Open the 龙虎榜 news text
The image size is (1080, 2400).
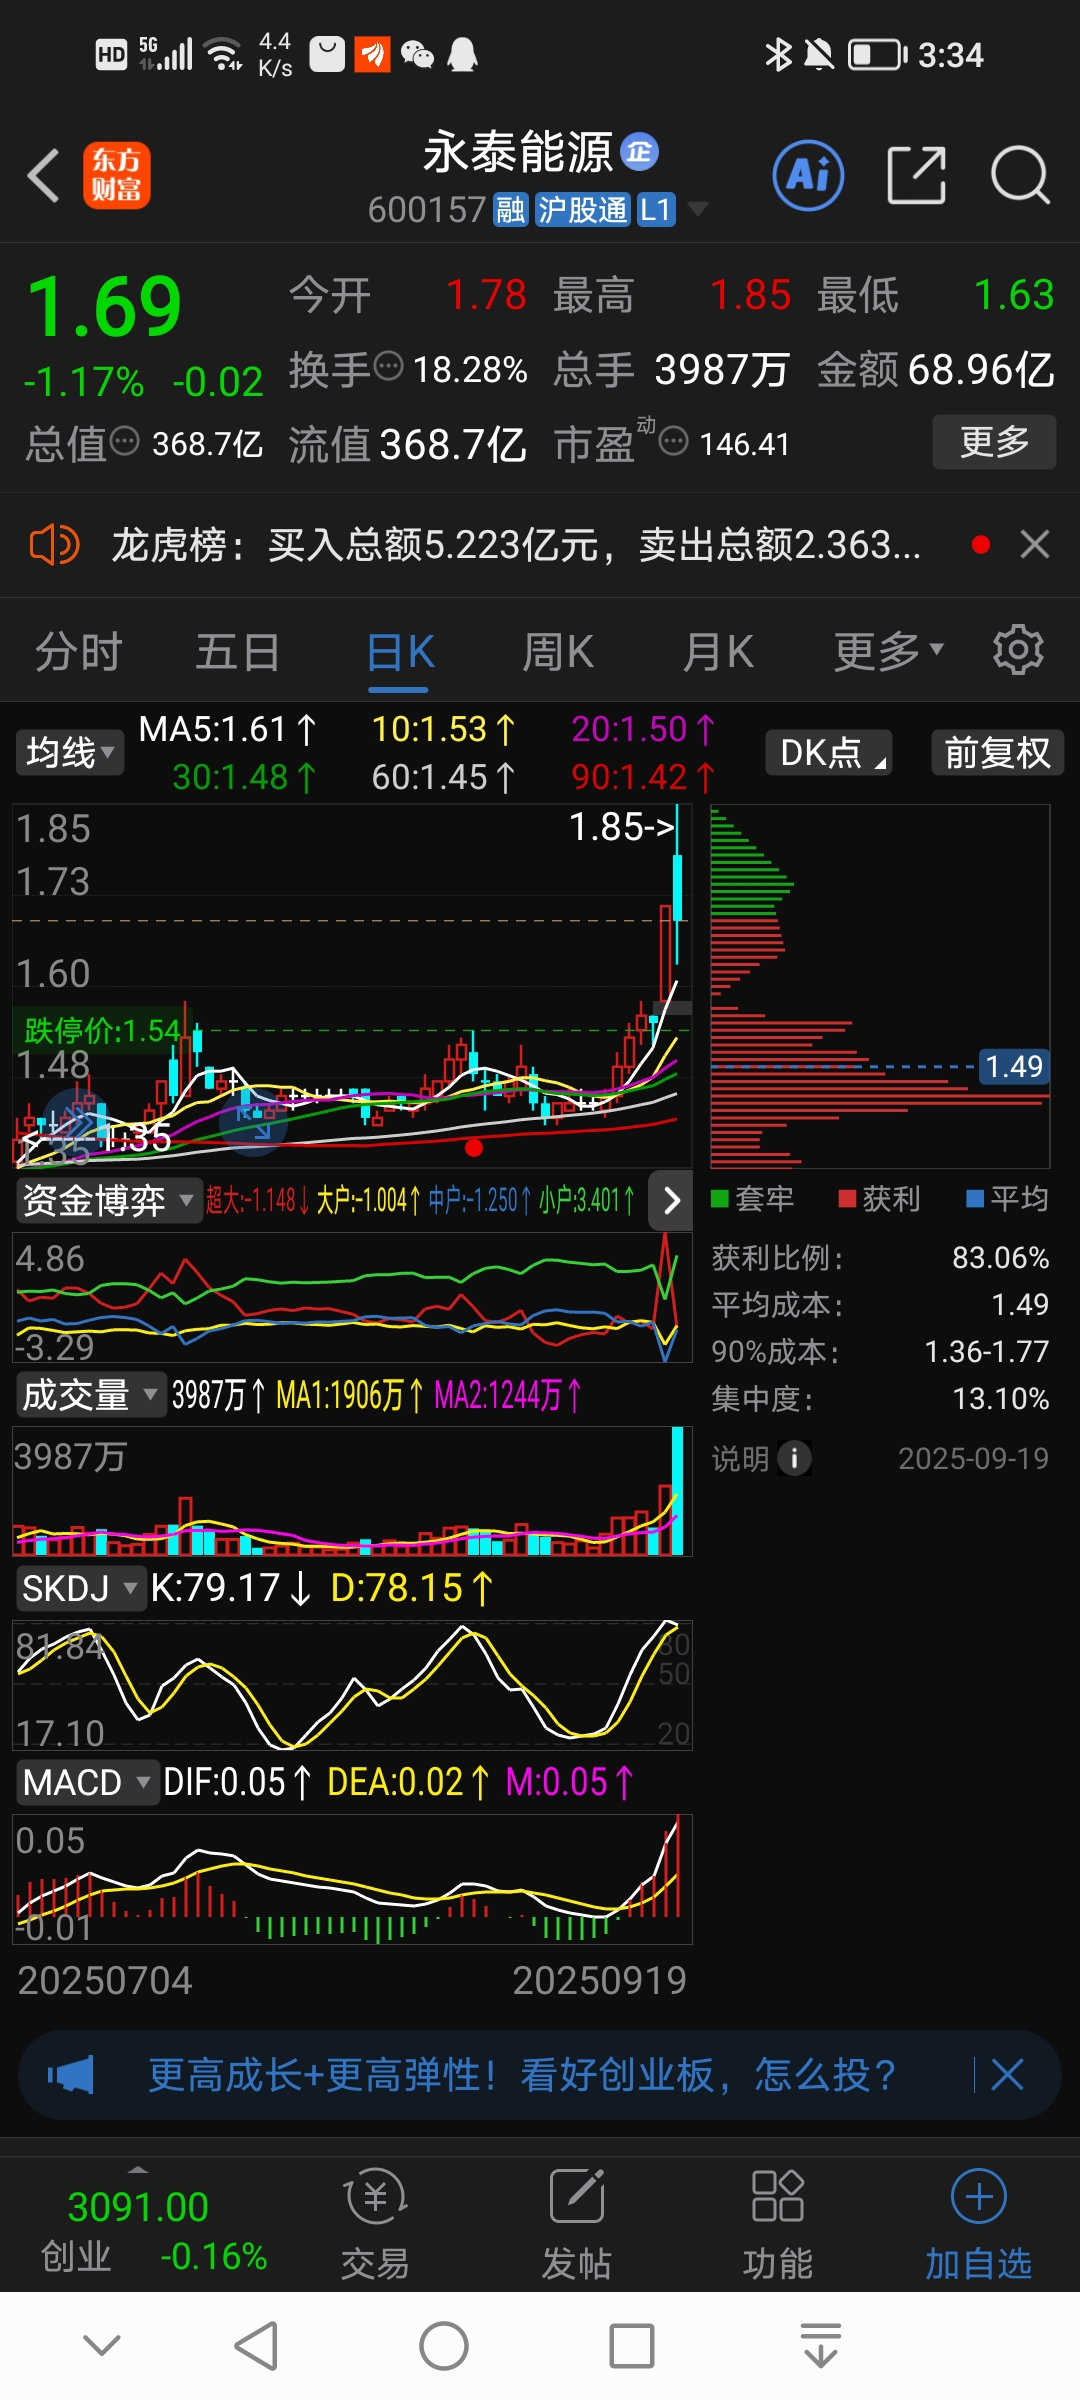click(x=516, y=545)
